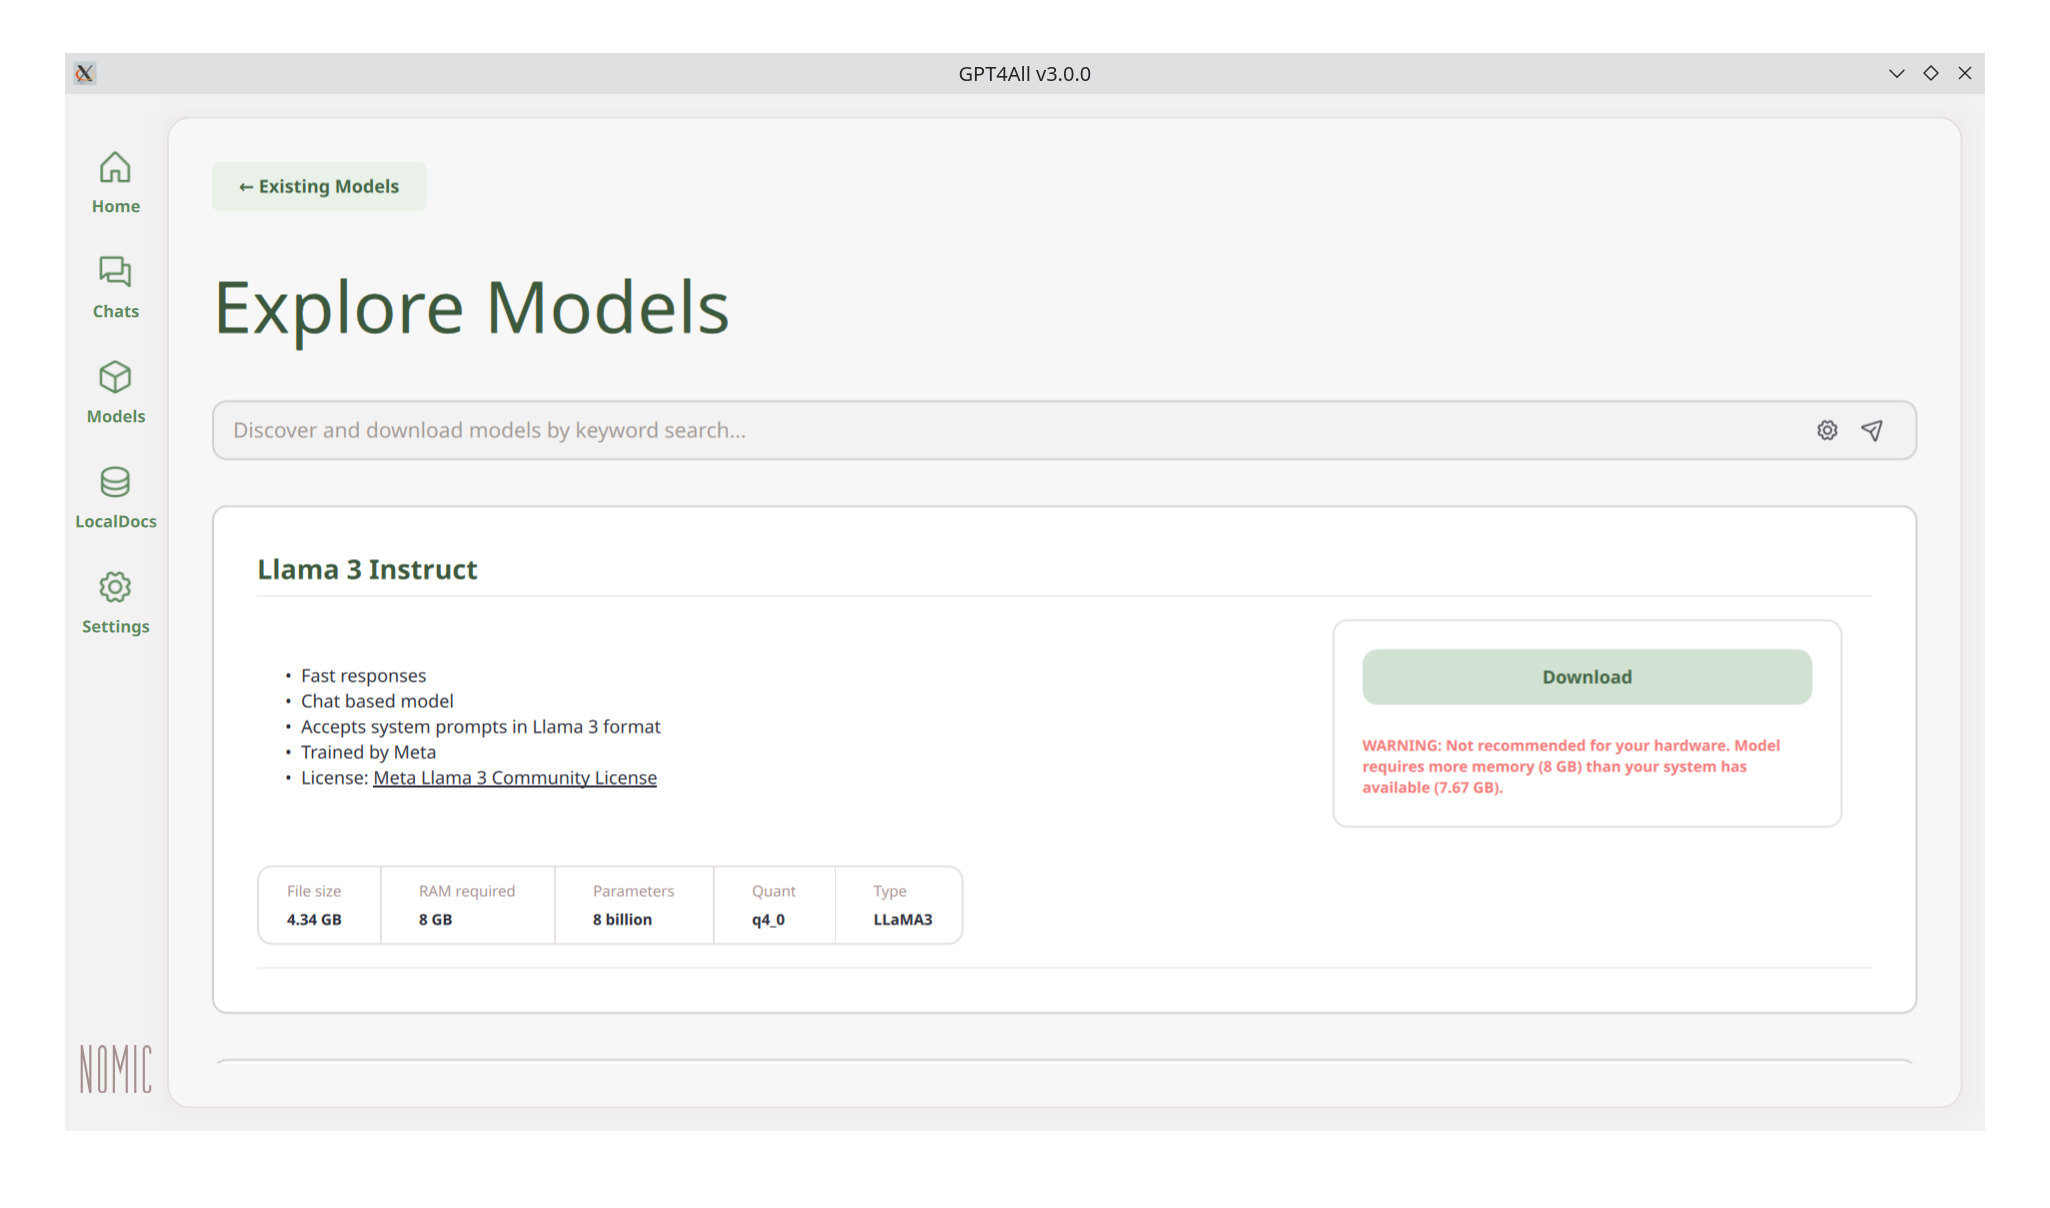The image size is (2050, 1208).
Task: Click the red hardware WARNING message
Action: (x=1571, y=766)
